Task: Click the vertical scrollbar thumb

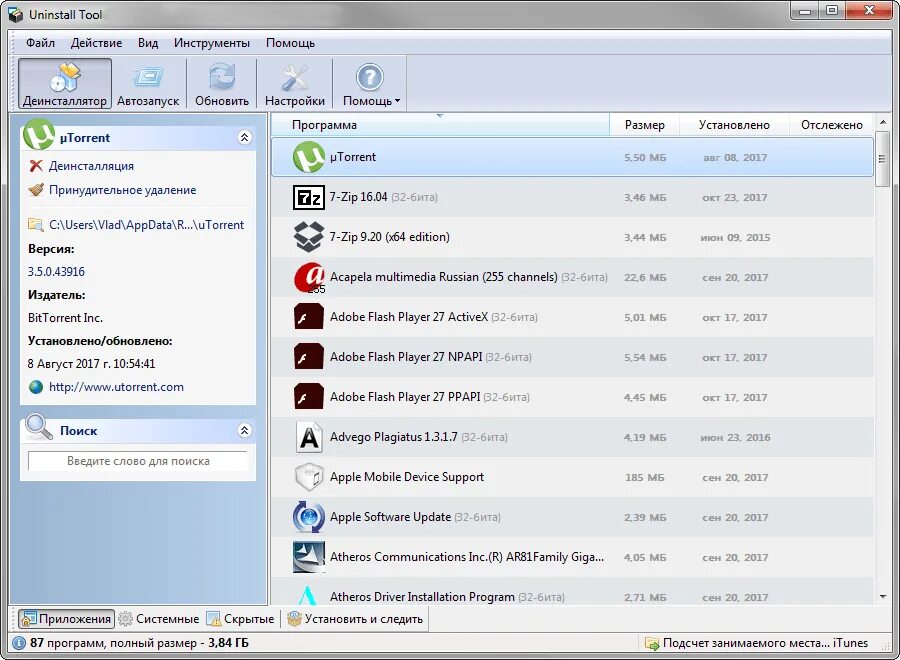Action: [x=883, y=158]
